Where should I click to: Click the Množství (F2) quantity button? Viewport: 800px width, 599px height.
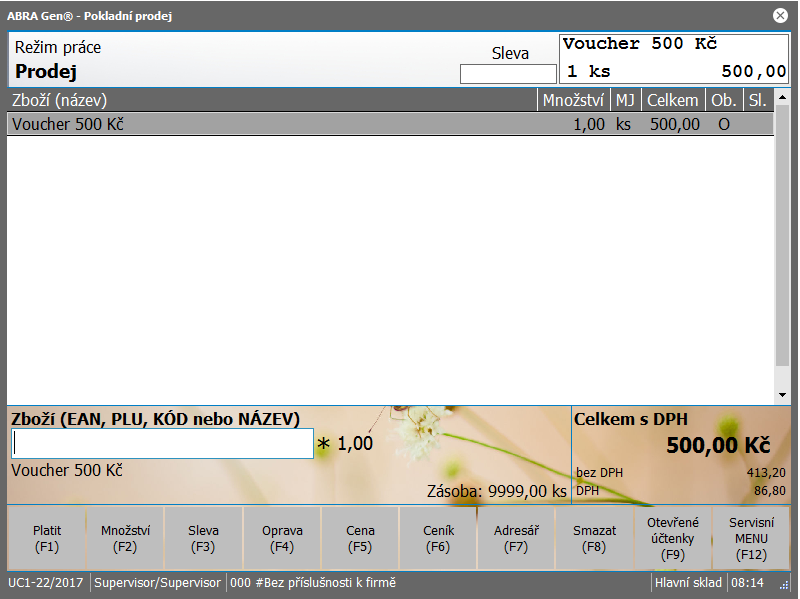click(125, 538)
